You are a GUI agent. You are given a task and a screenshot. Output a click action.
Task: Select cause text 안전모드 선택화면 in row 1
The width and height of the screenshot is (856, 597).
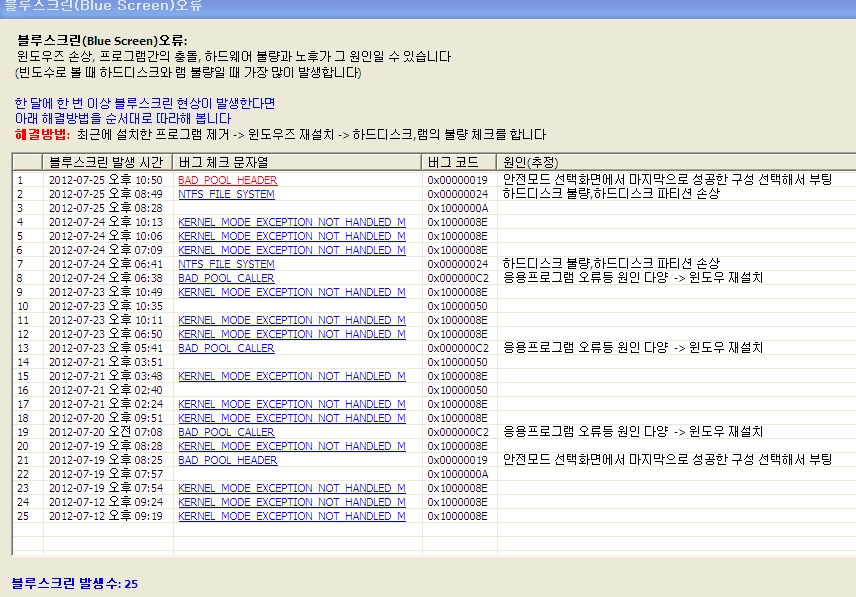(x=667, y=180)
